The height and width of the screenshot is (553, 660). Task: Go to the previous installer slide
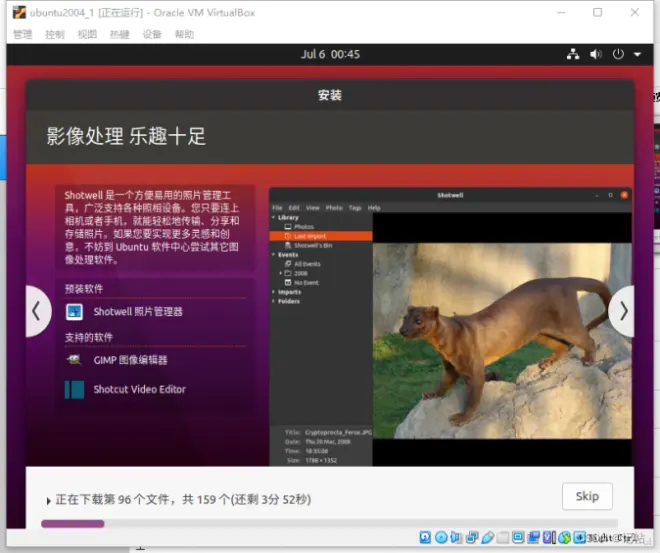tap(37, 311)
